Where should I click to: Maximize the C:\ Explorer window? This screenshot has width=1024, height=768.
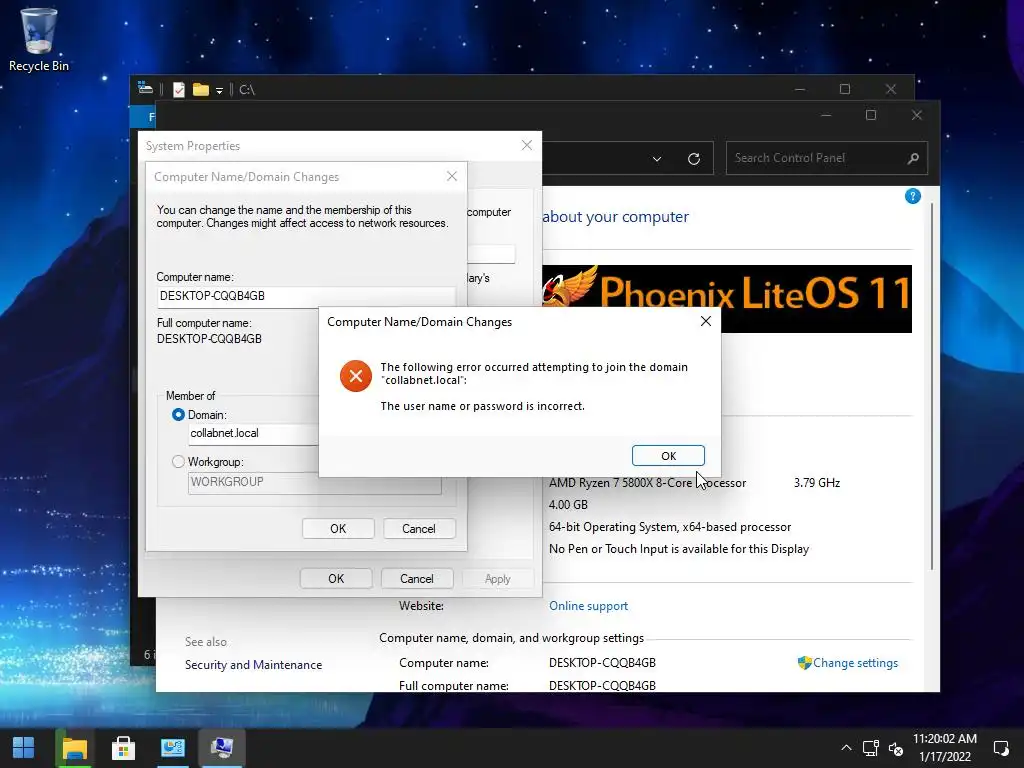click(x=844, y=89)
